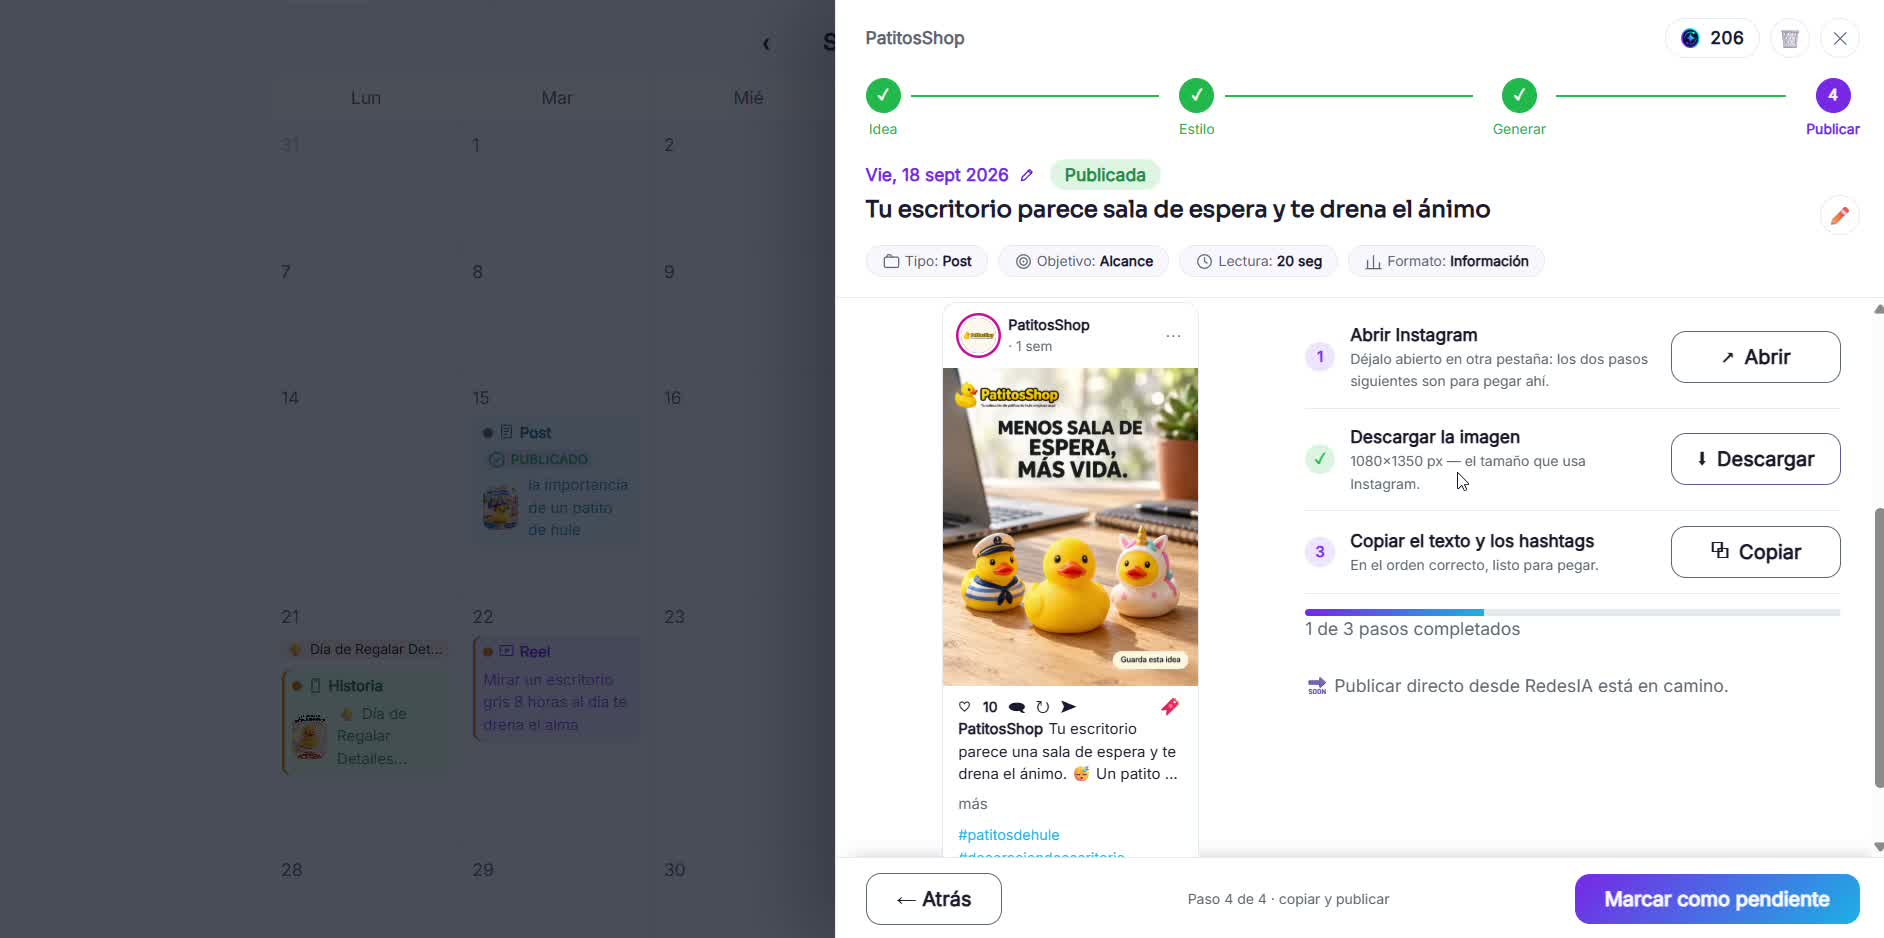Open the three-dot menu on post preview
1884x938 pixels.
1173,336
